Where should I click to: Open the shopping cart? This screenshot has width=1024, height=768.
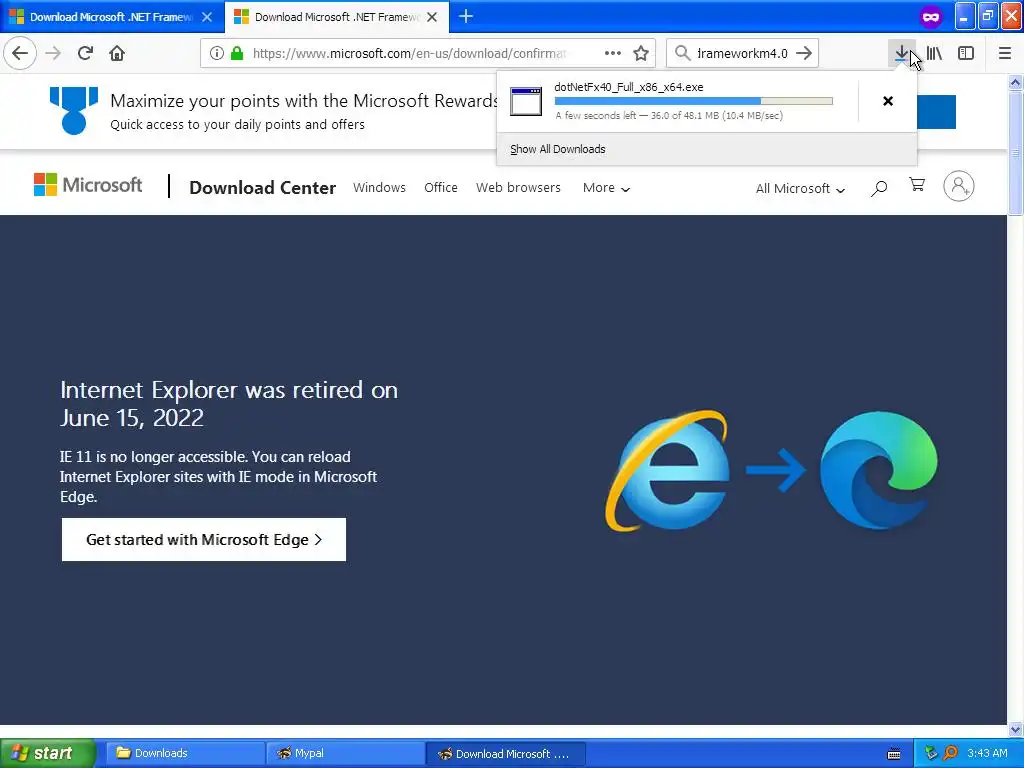(917, 185)
